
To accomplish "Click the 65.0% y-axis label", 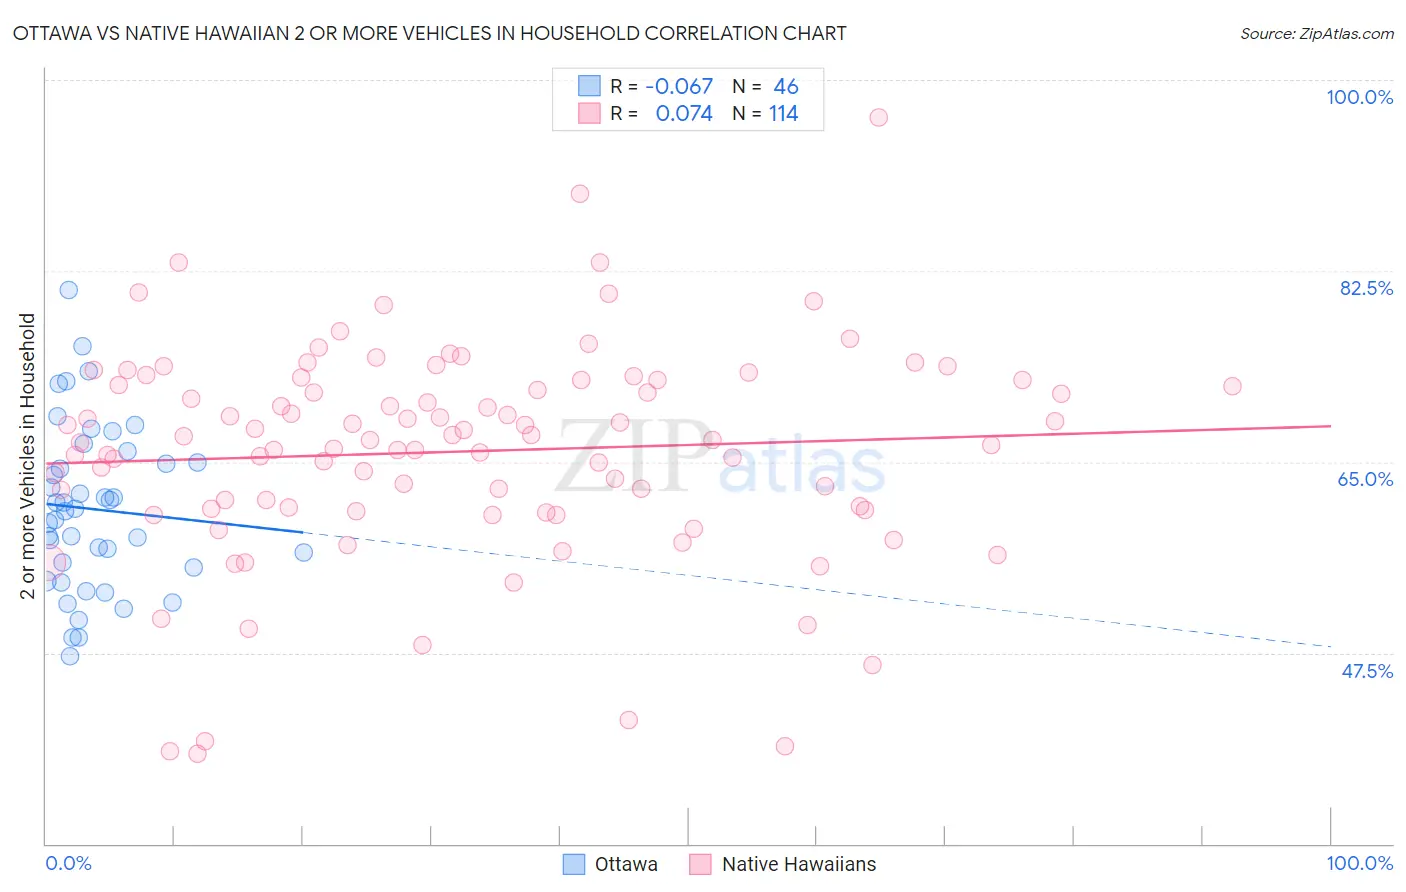I will (1366, 479).
